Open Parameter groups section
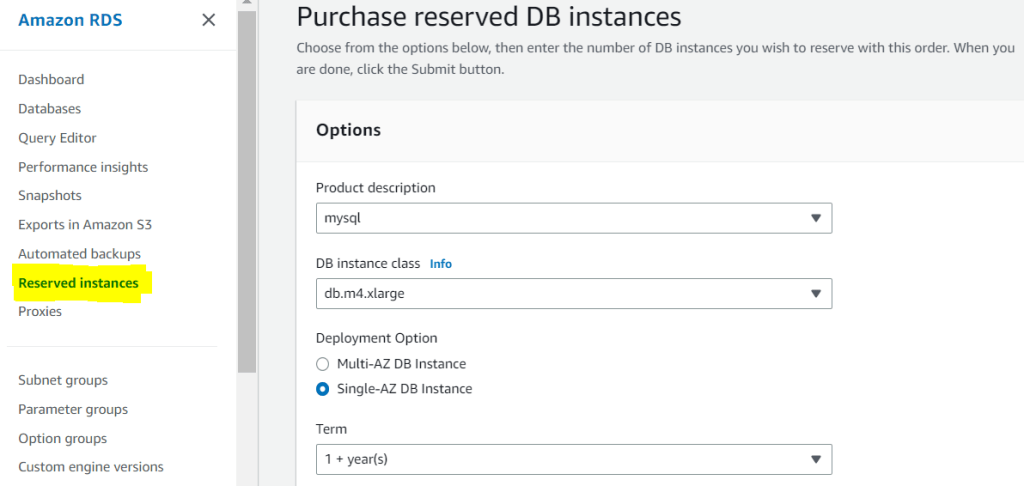This screenshot has height=486, width=1024. 73,409
